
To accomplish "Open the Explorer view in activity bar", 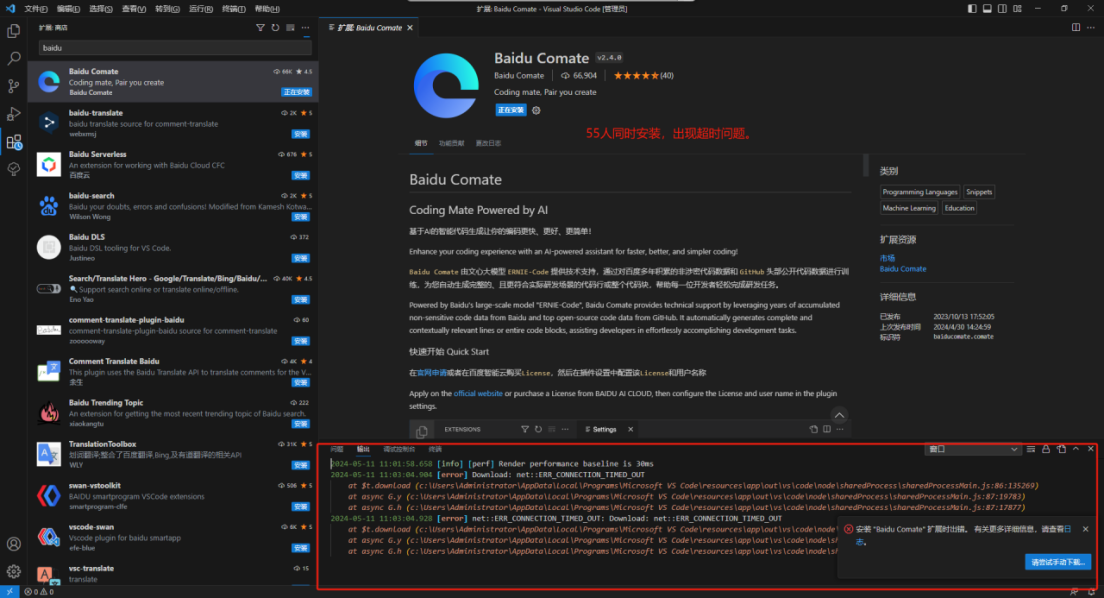I will coord(13,31).
